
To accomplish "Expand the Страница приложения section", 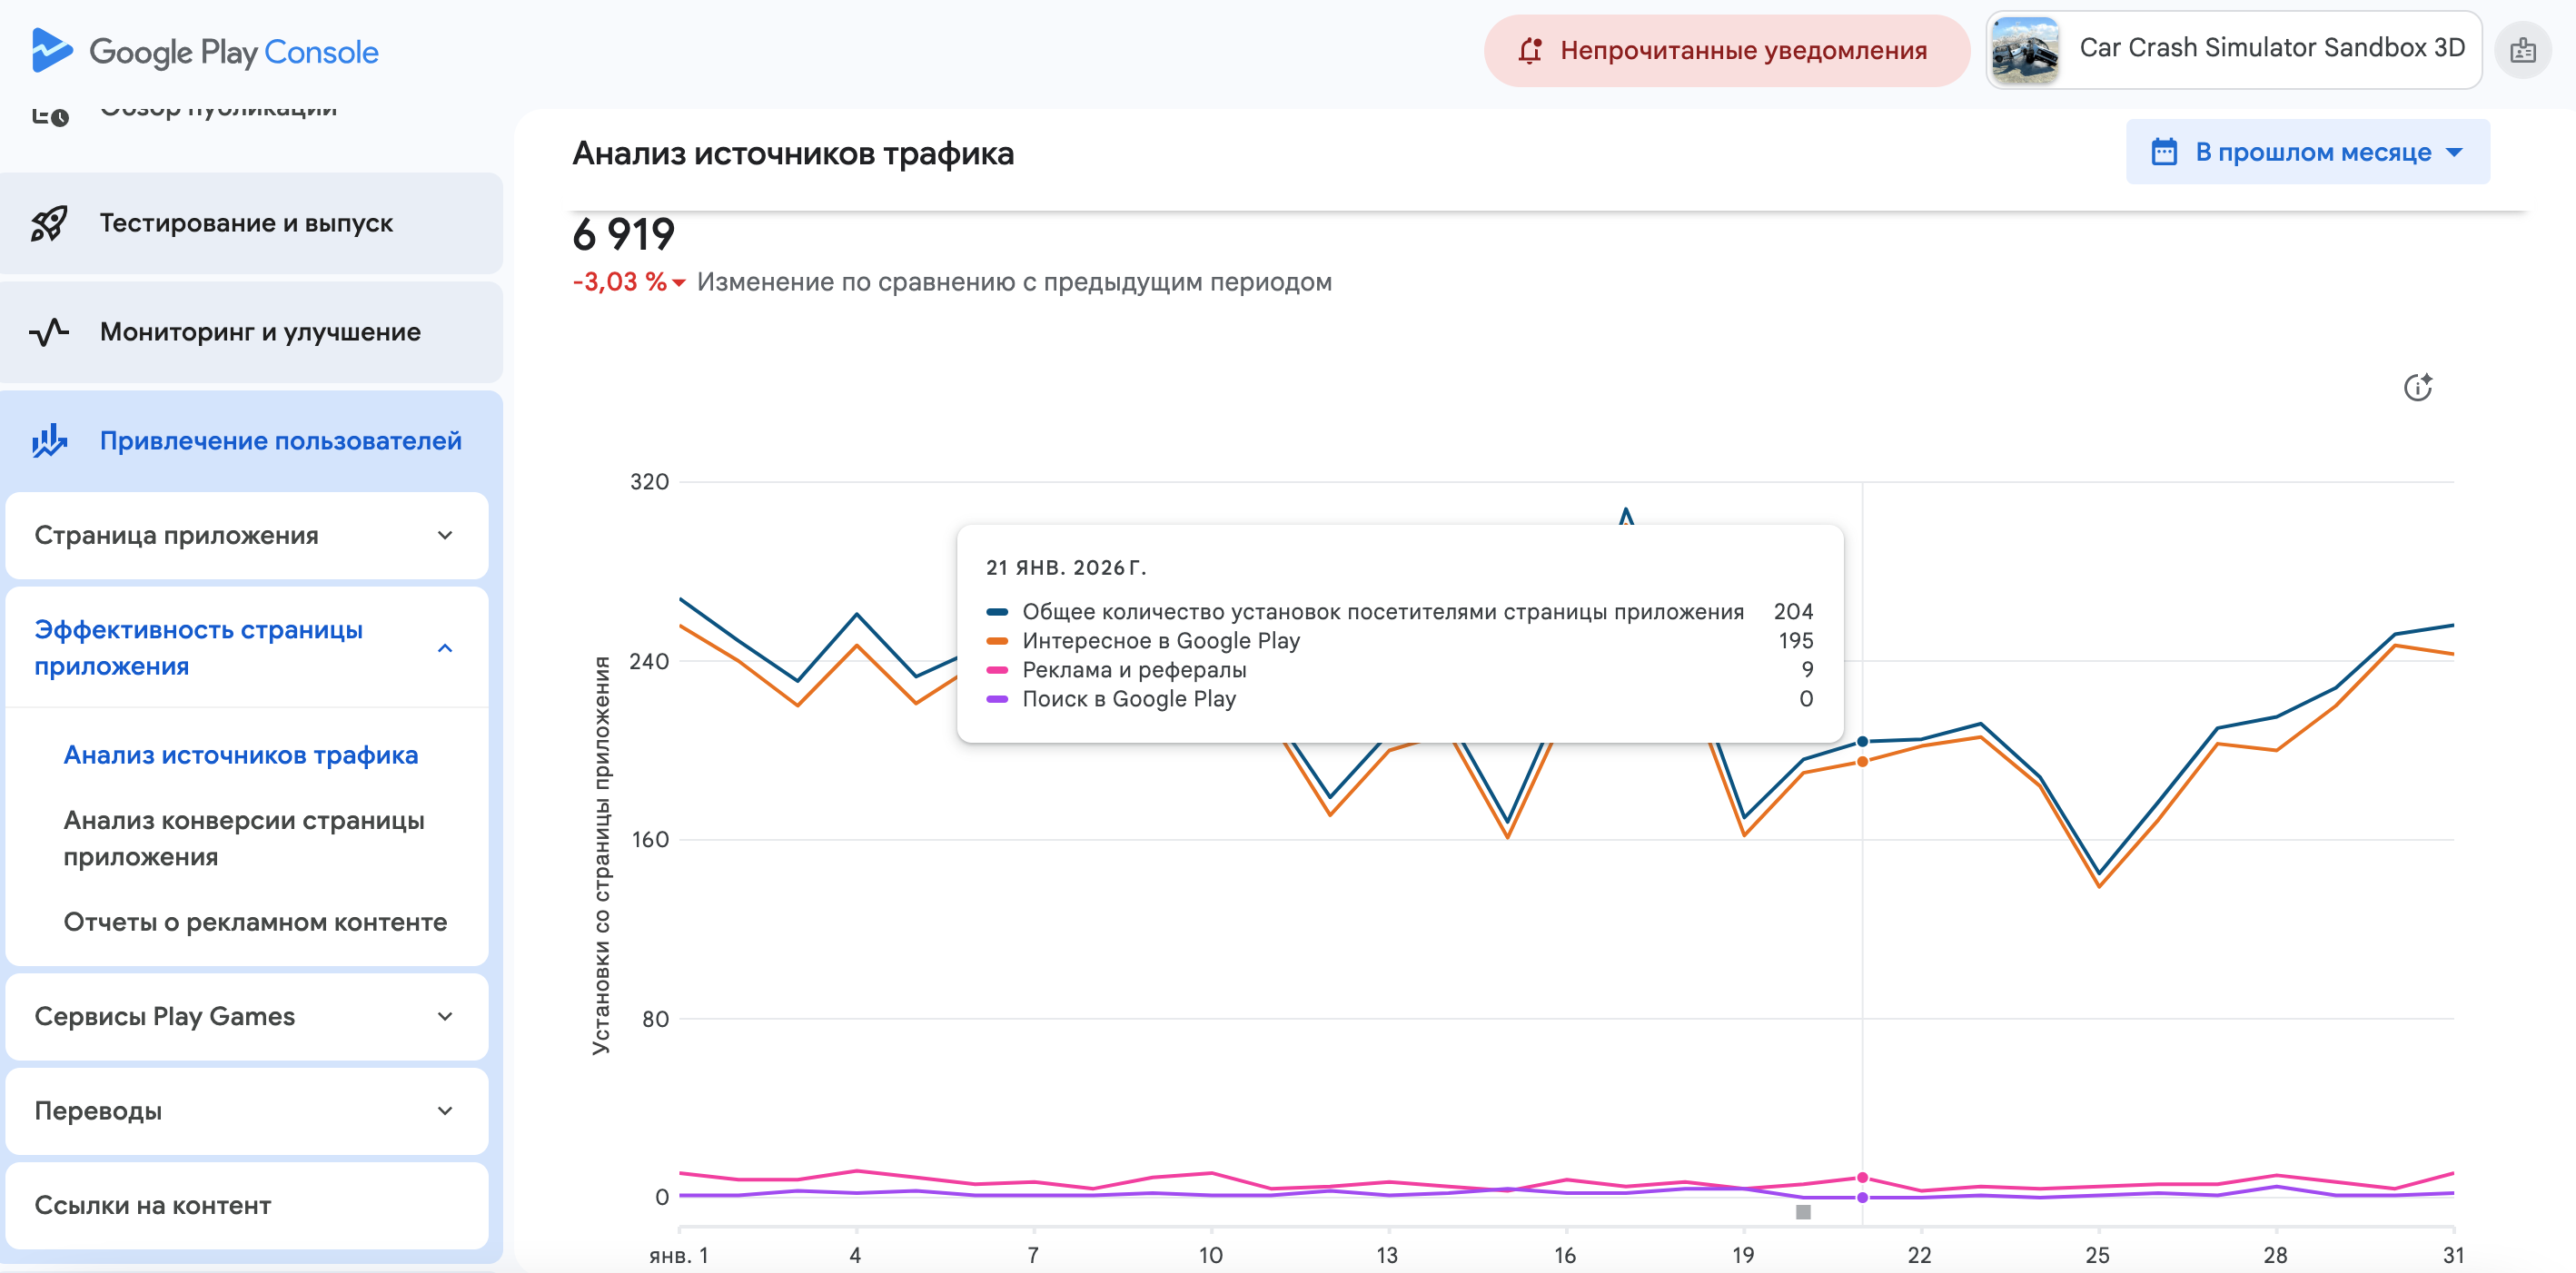I will [x=246, y=535].
